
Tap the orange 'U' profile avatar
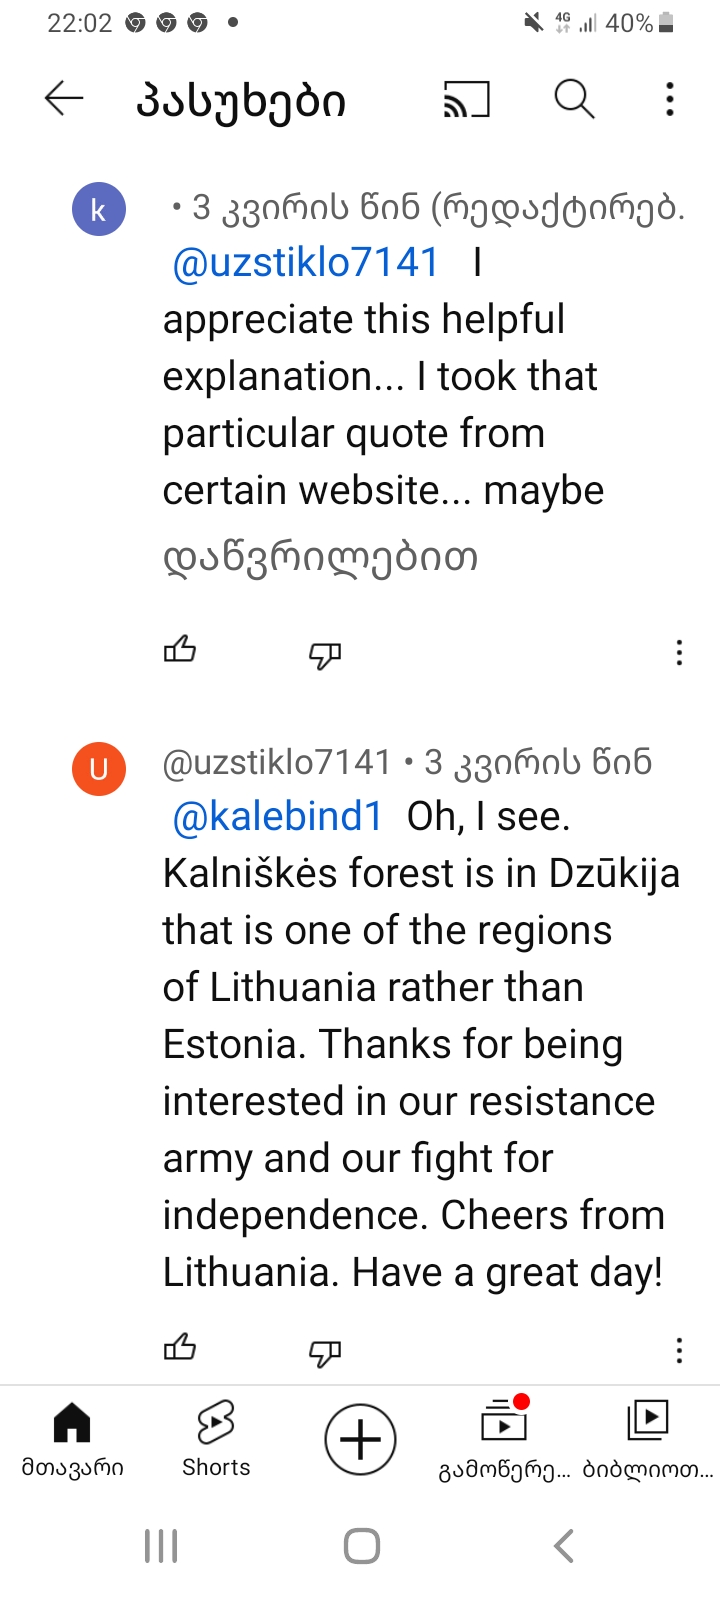(x=99, y=769)
